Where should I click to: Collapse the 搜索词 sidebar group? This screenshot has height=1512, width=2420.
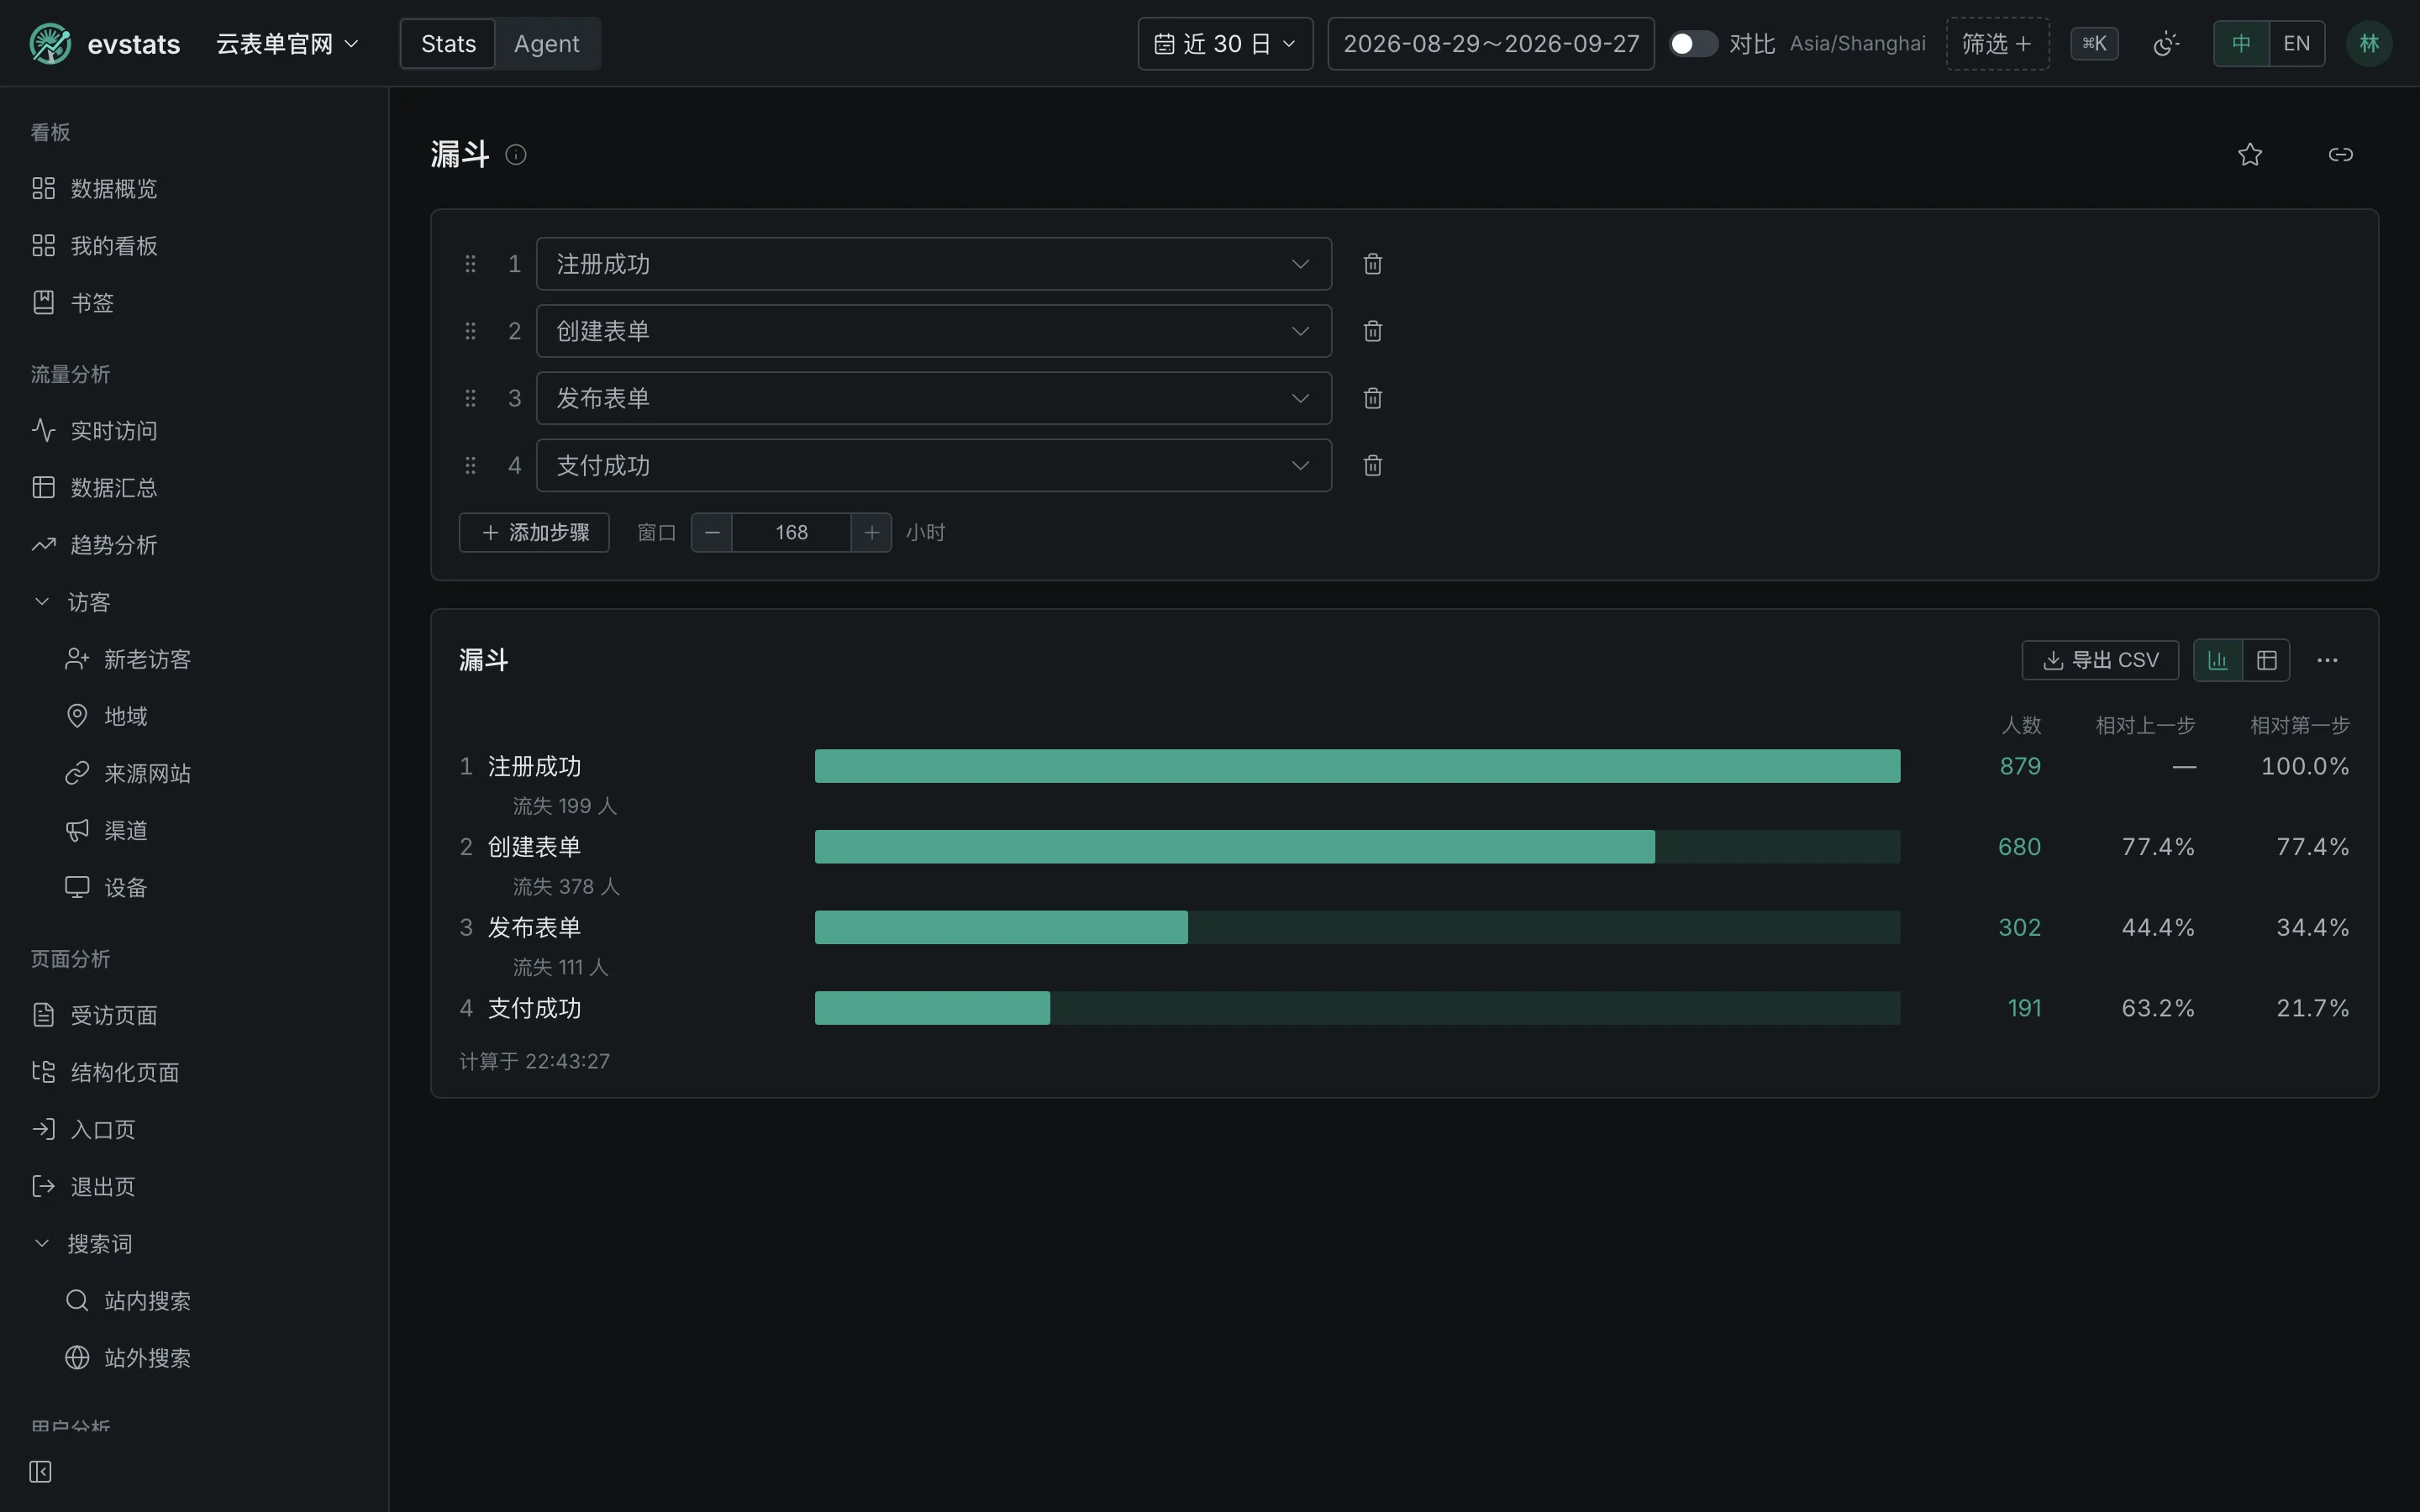click(x=194, y=1243)
